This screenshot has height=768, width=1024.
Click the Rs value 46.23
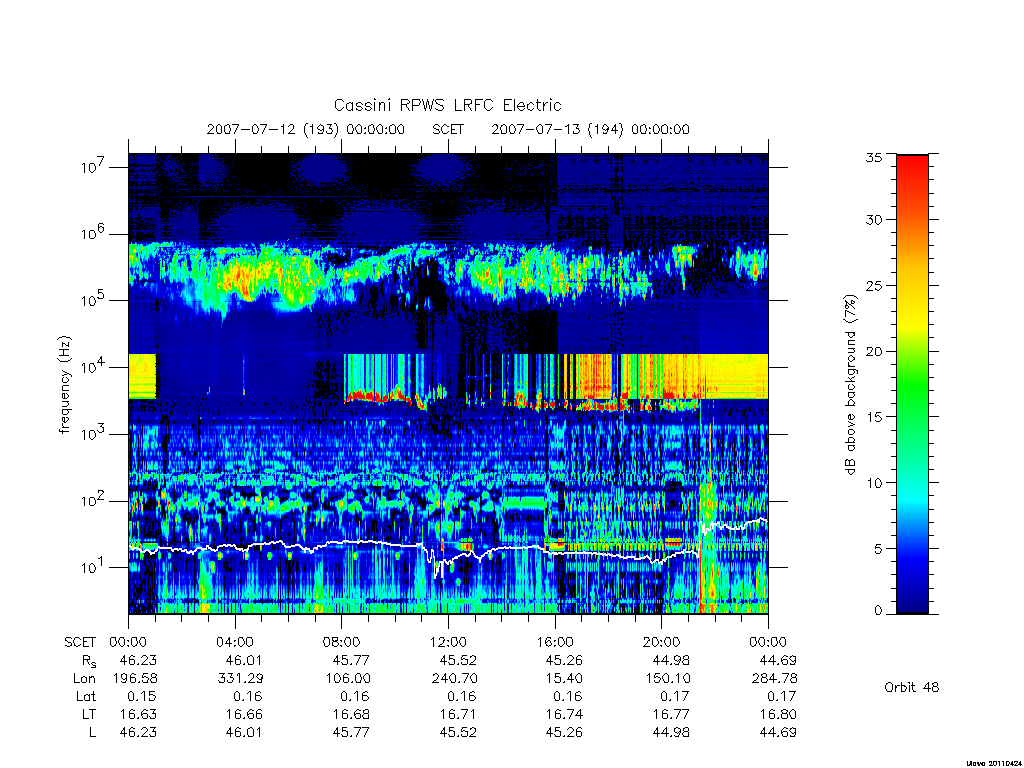coord(138,660)
